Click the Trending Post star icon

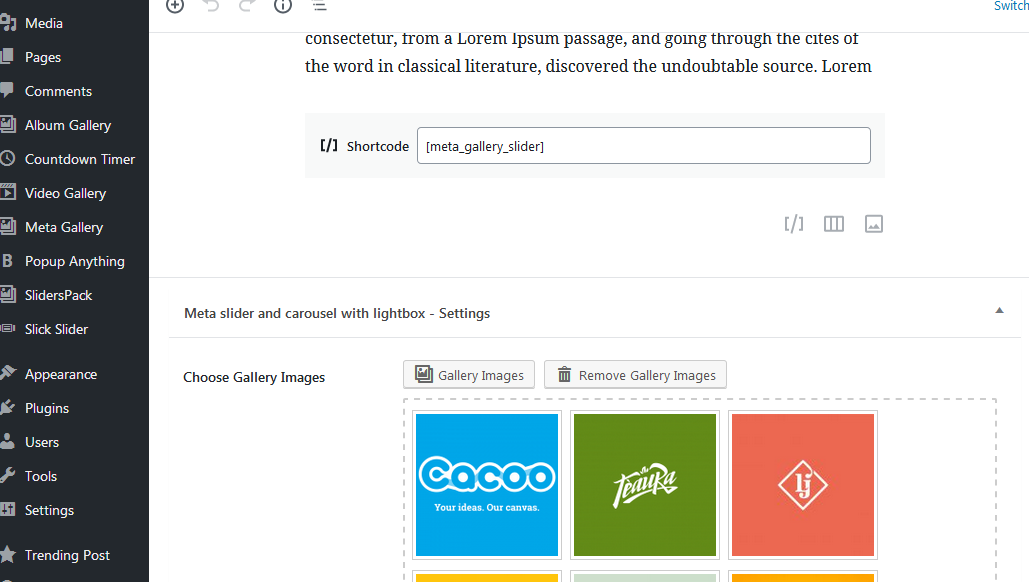[x=7, y=554]
